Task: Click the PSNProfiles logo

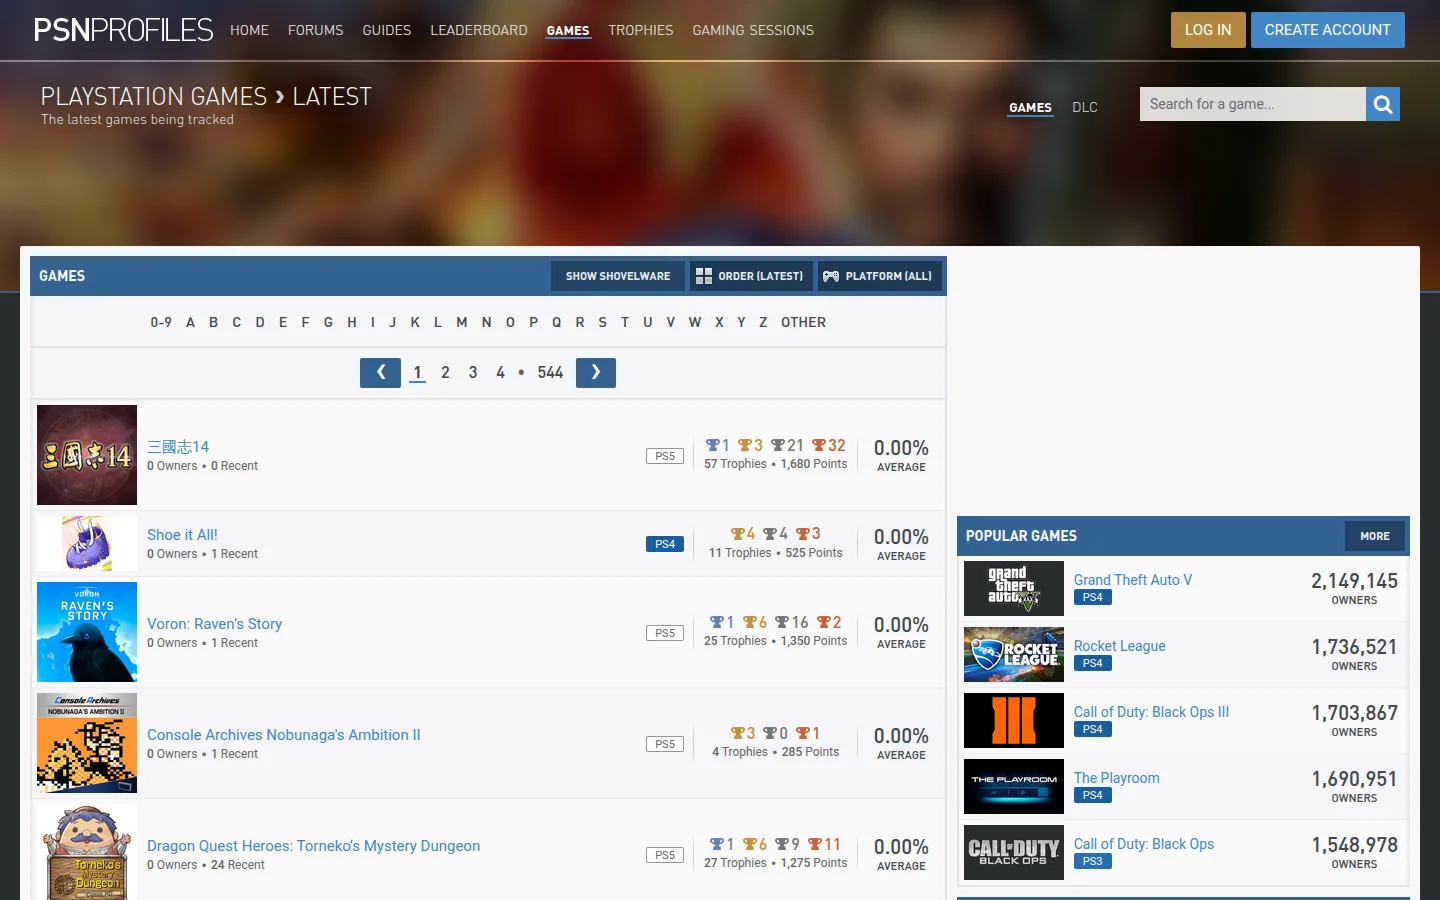Action: pos(123,30)
